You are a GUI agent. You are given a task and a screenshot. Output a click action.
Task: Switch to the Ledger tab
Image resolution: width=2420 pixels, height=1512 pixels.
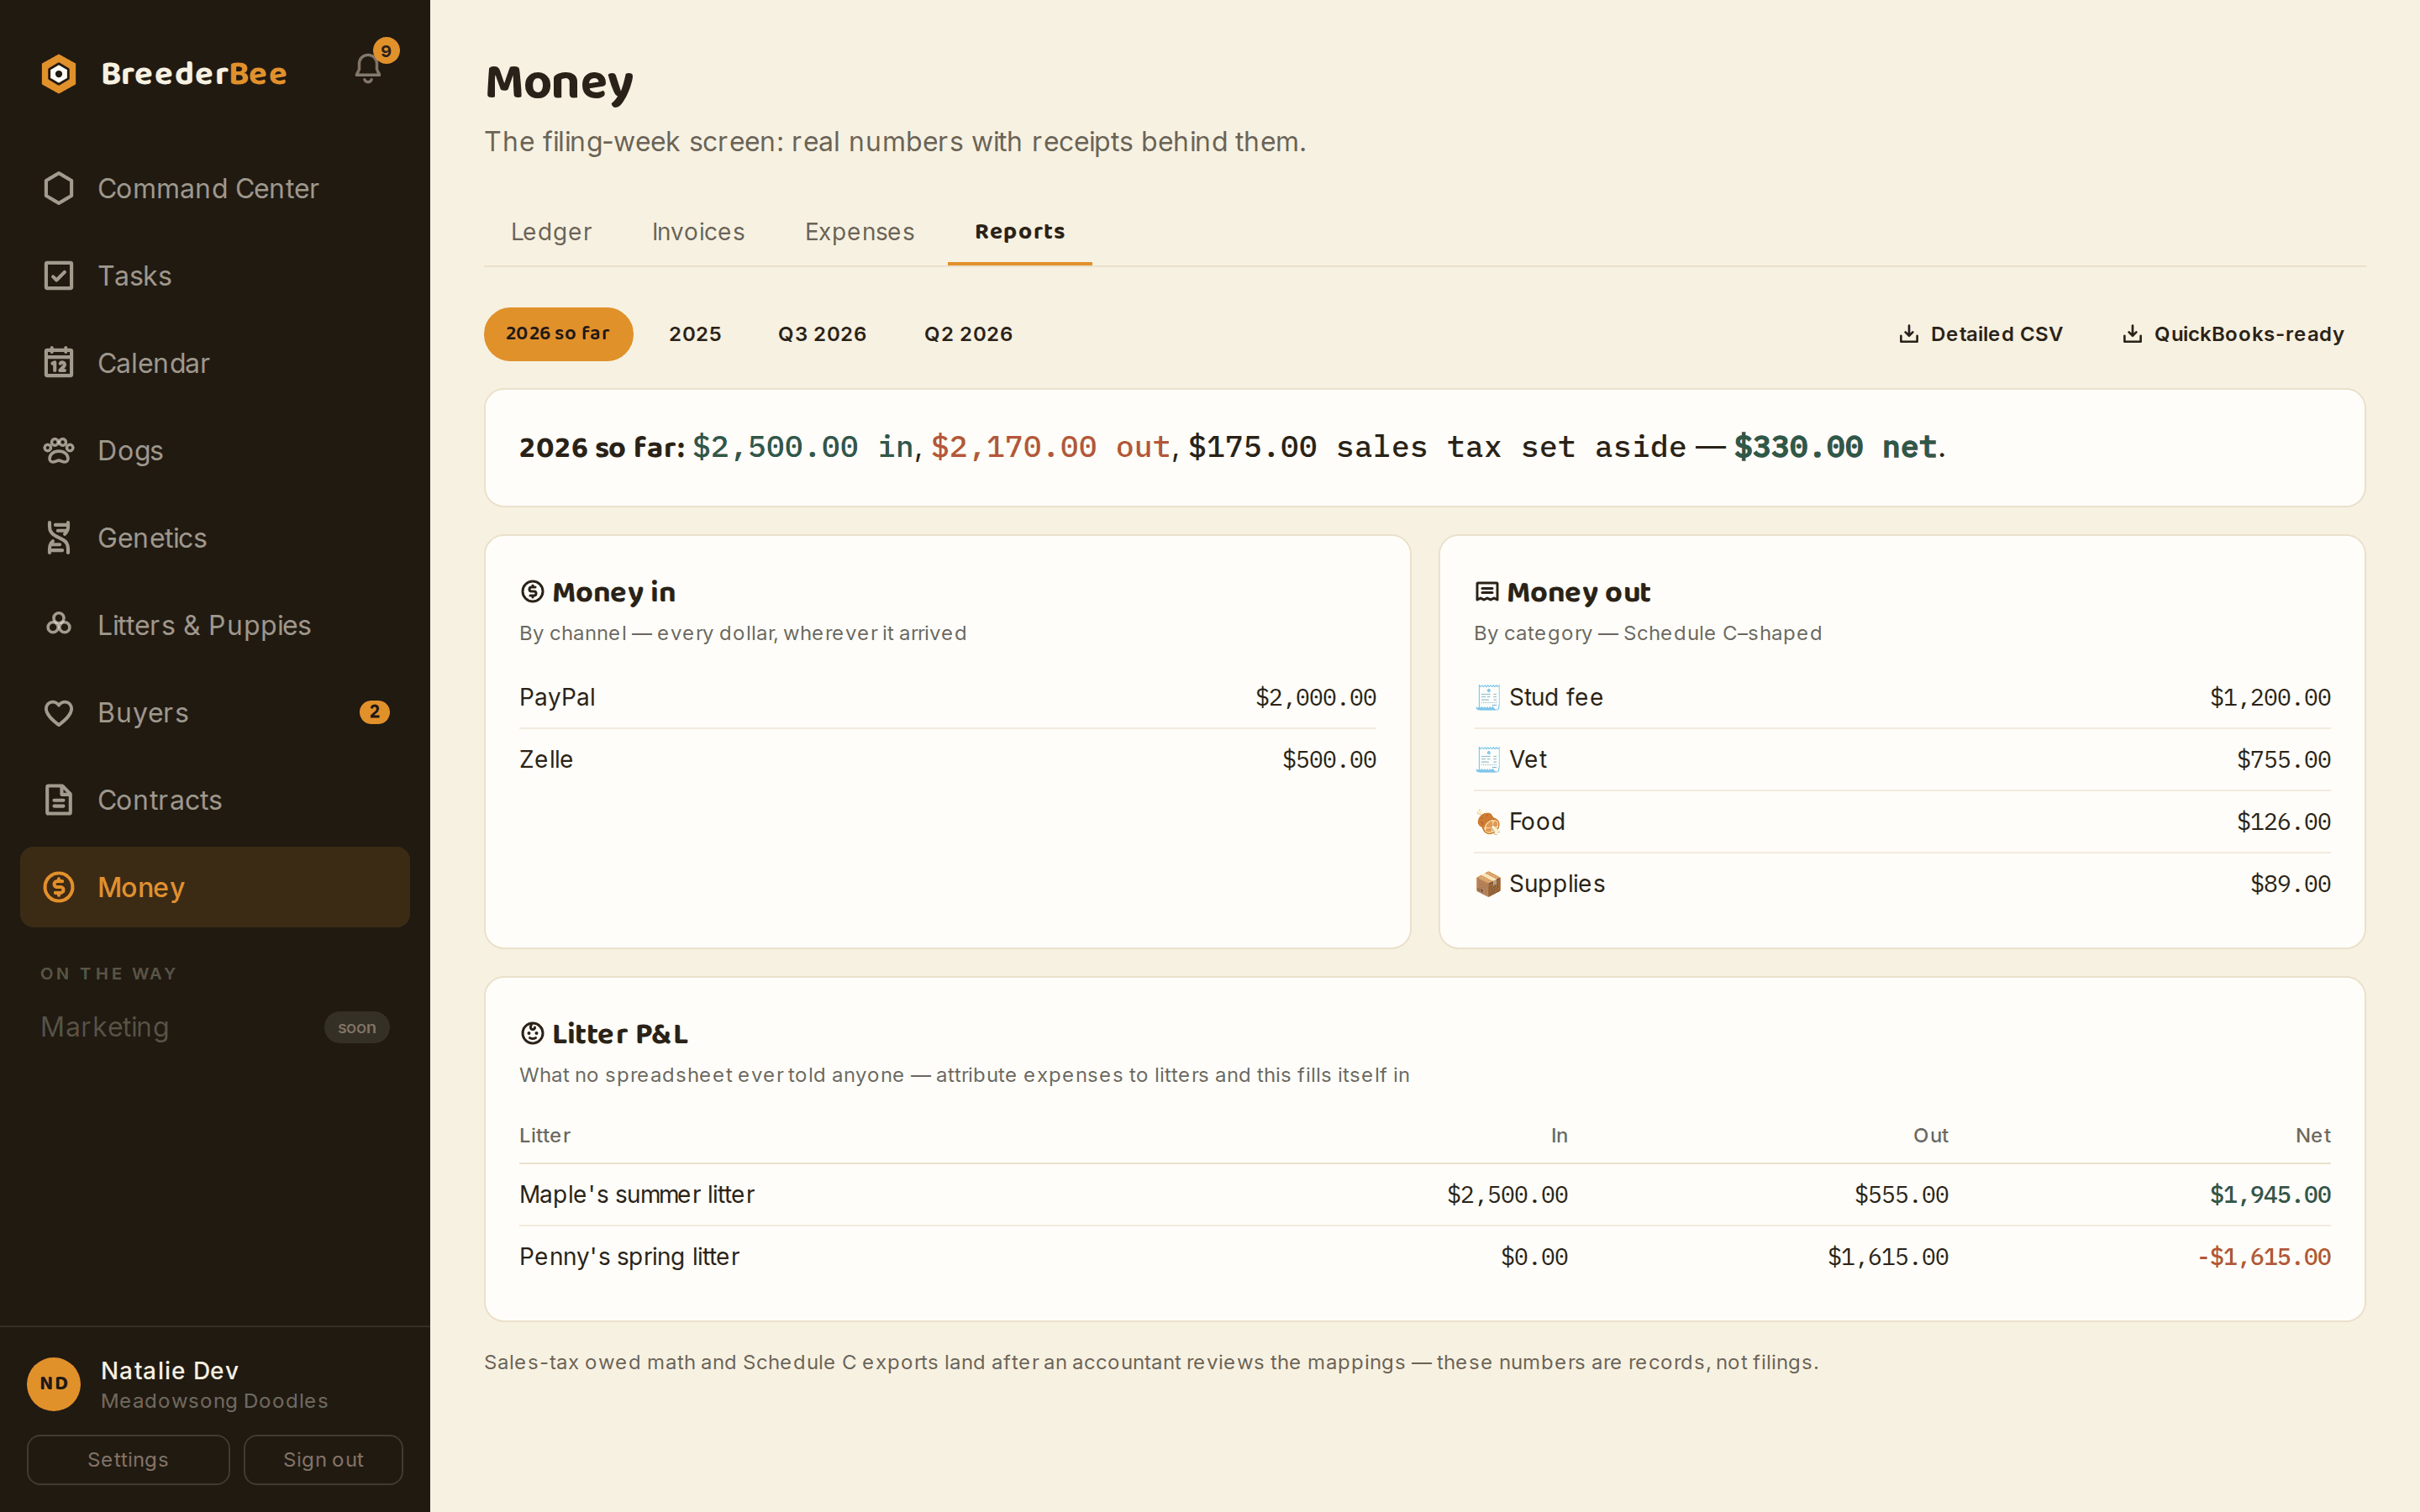(x=551, y=232)
